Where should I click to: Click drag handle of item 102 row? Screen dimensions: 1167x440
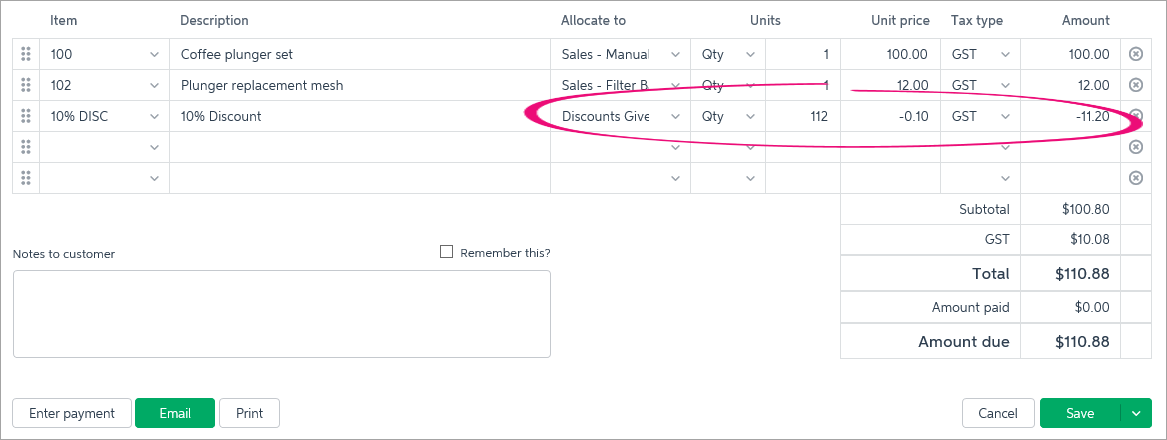tap(26, 86)
